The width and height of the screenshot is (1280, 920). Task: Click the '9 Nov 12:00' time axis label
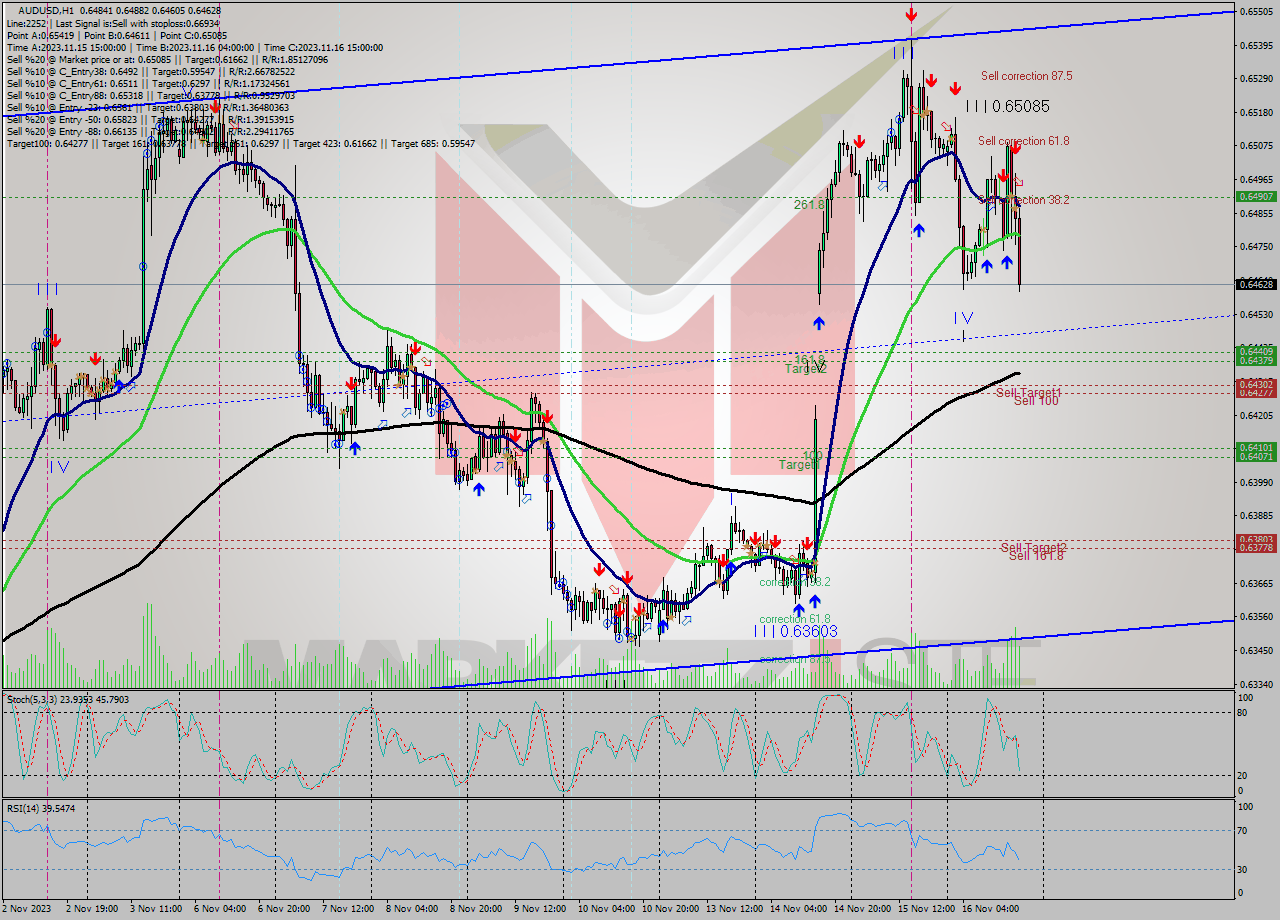click(x=542, y=909)
